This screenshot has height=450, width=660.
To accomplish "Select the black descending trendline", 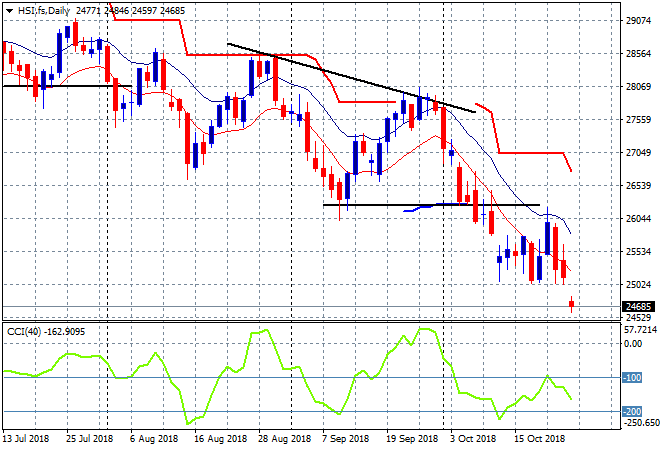I will (351, 78).
